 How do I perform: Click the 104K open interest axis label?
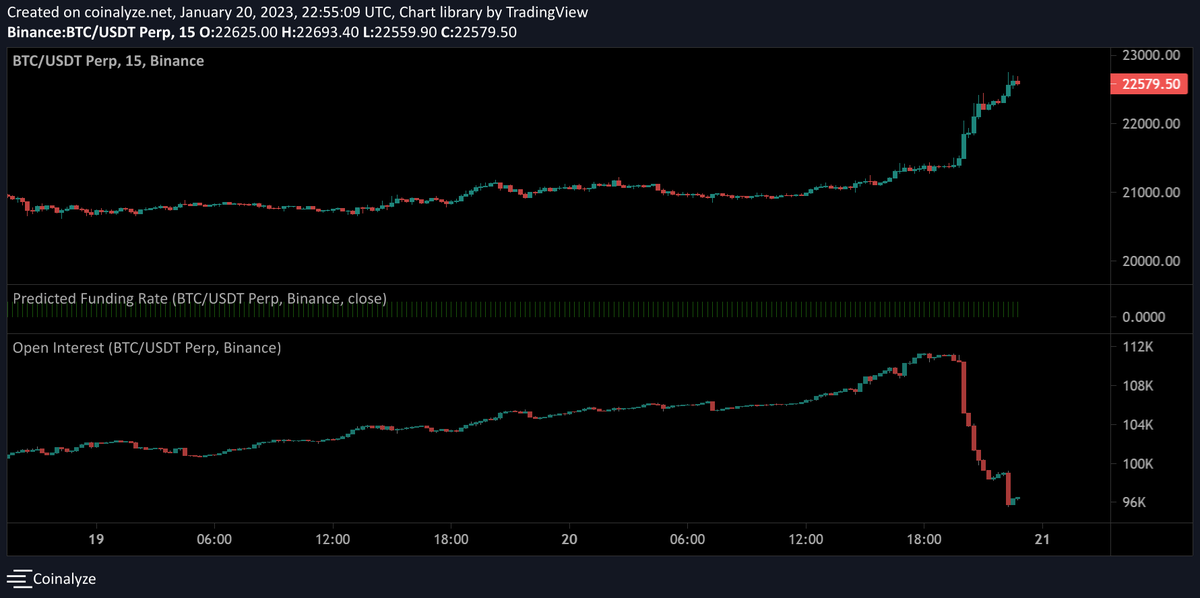coord(1140,425)
